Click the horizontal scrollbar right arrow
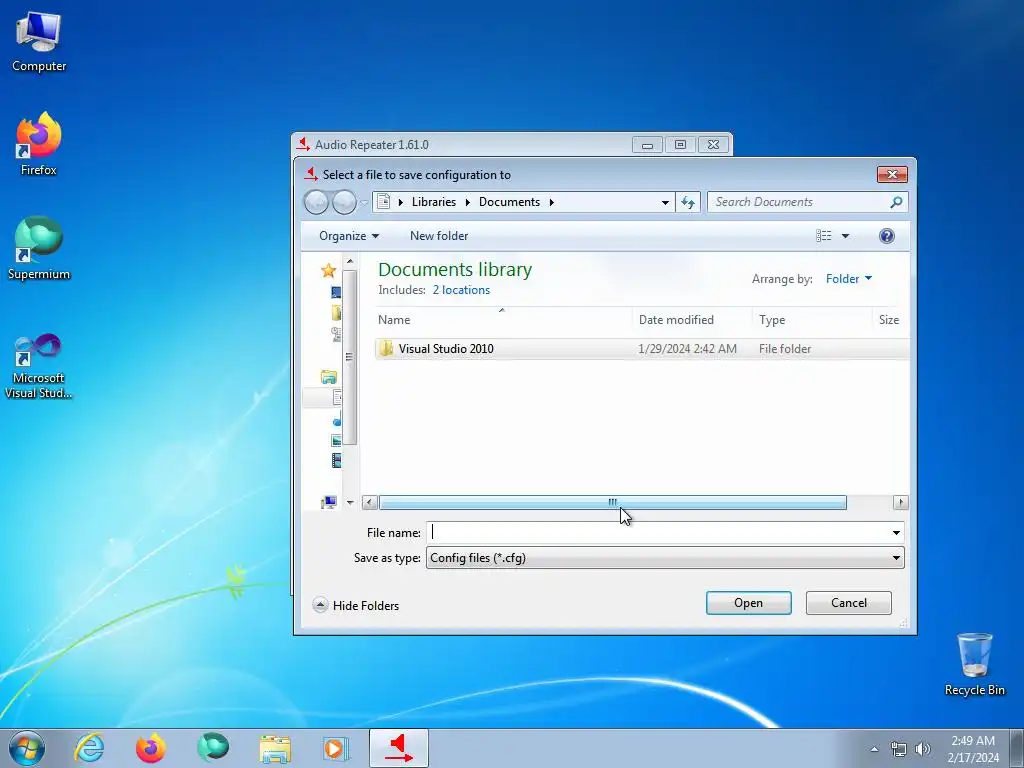The width and height of the screenshot is (1024, 768). tap(901, 502)
